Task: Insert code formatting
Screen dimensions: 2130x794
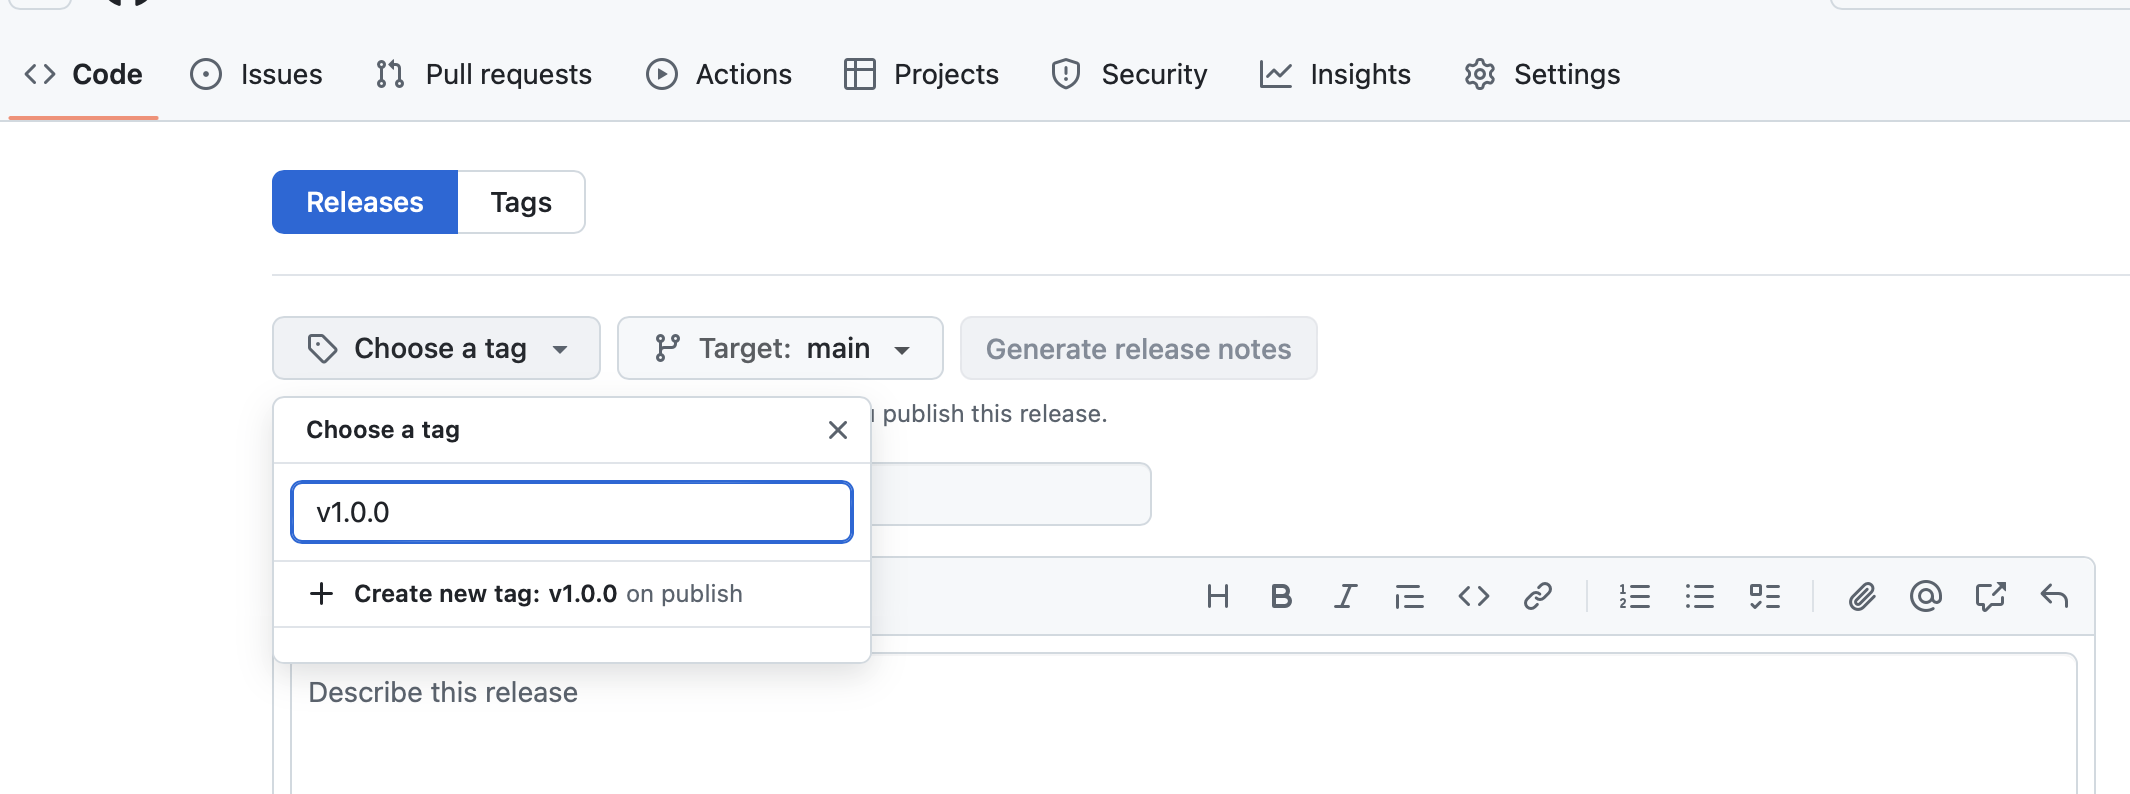Action: pyautogui.click(x=1473, y=597)
